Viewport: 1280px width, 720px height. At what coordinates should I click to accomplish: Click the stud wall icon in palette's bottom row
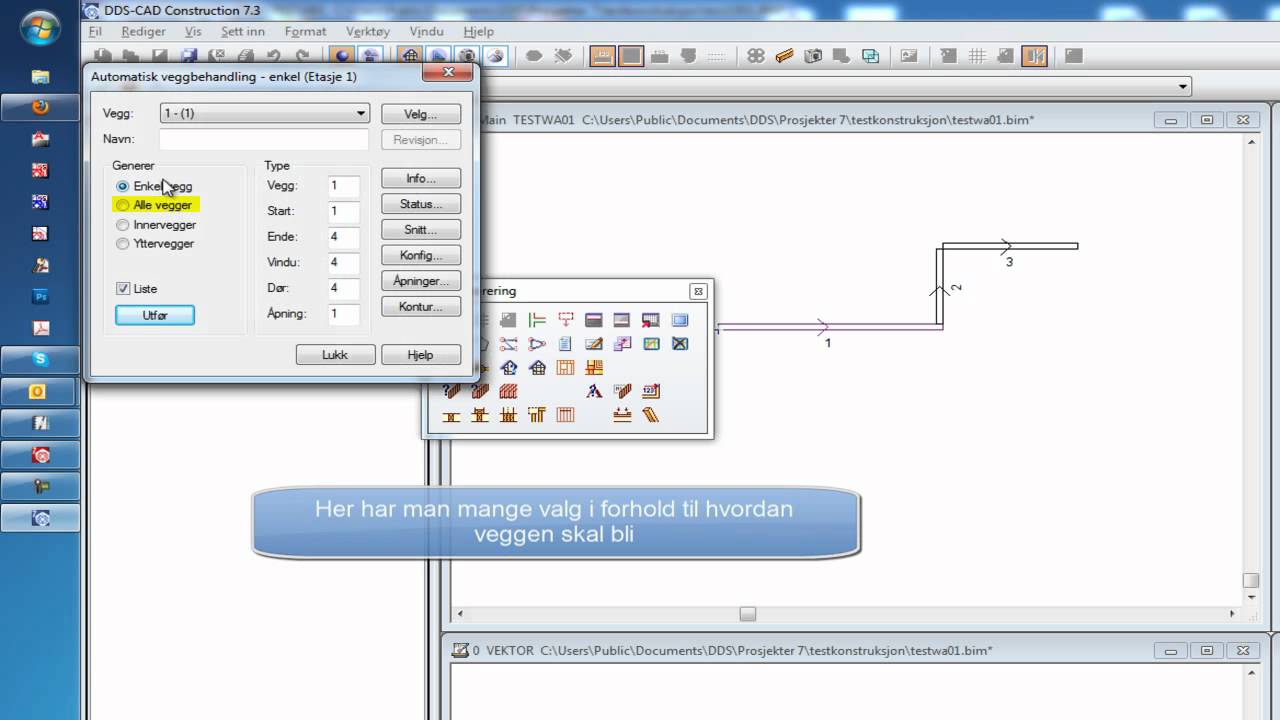(x=566, y=415)
